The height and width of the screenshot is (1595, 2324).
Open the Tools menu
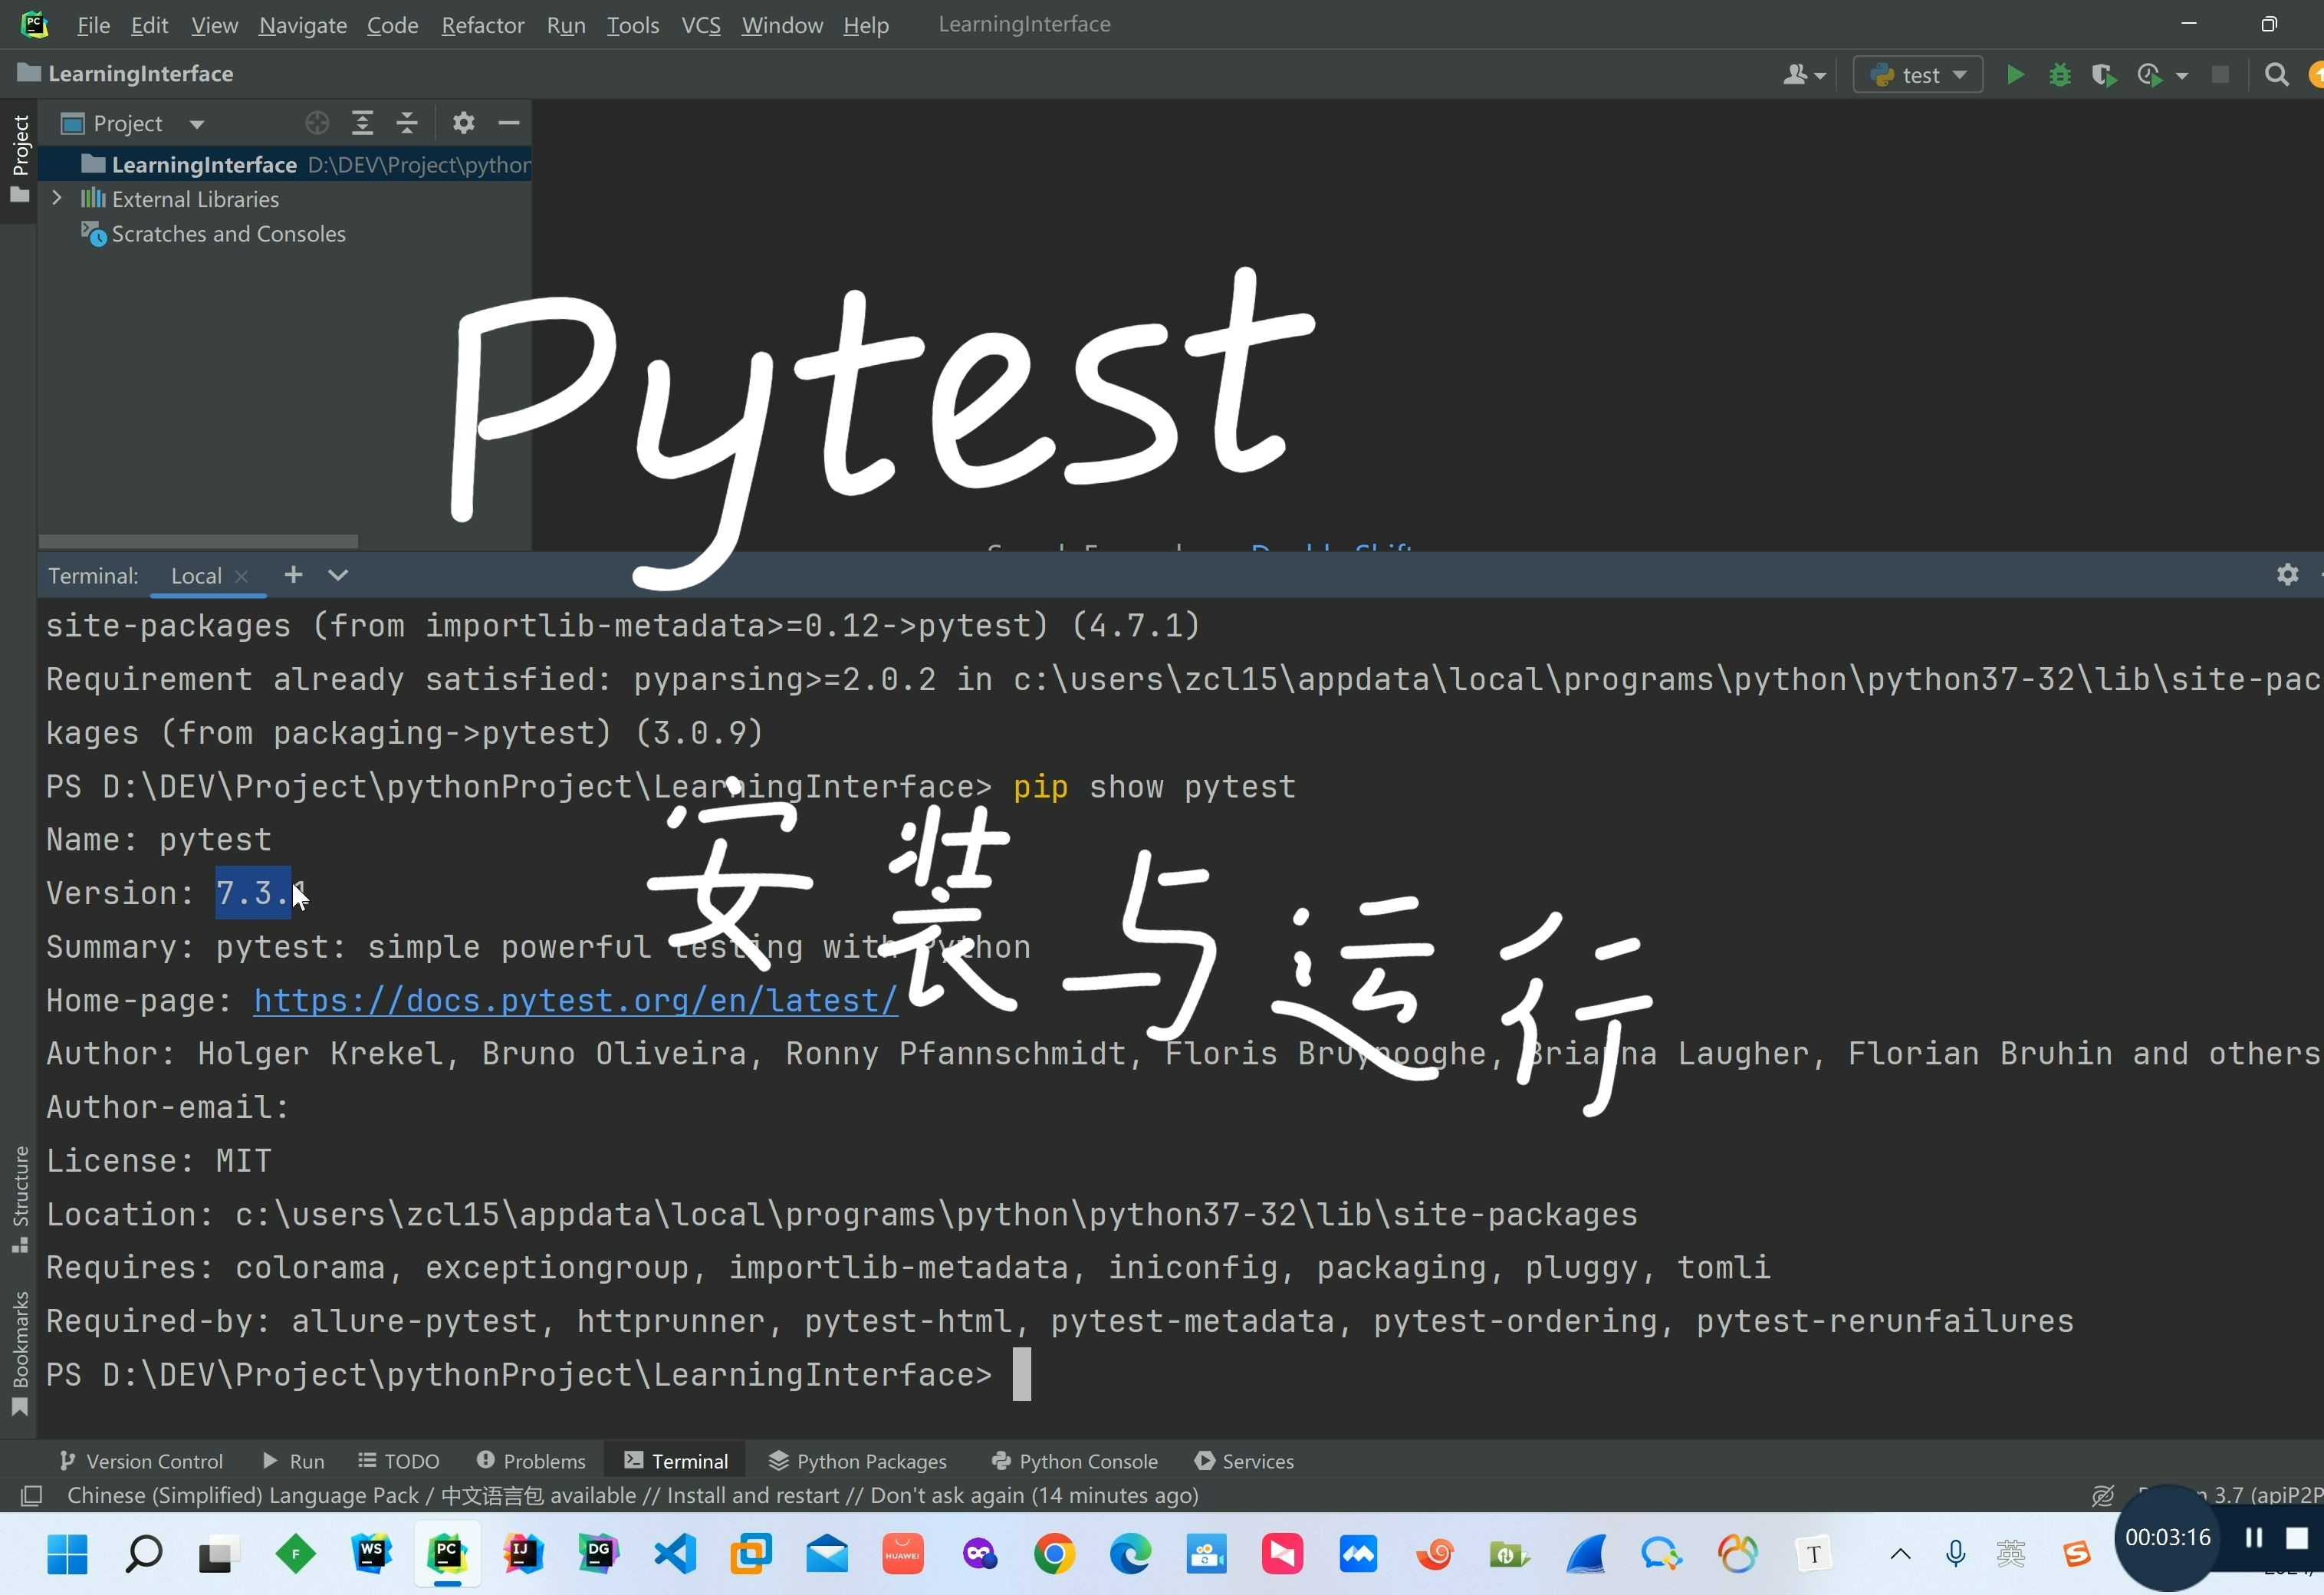click(x=632, y=25)
